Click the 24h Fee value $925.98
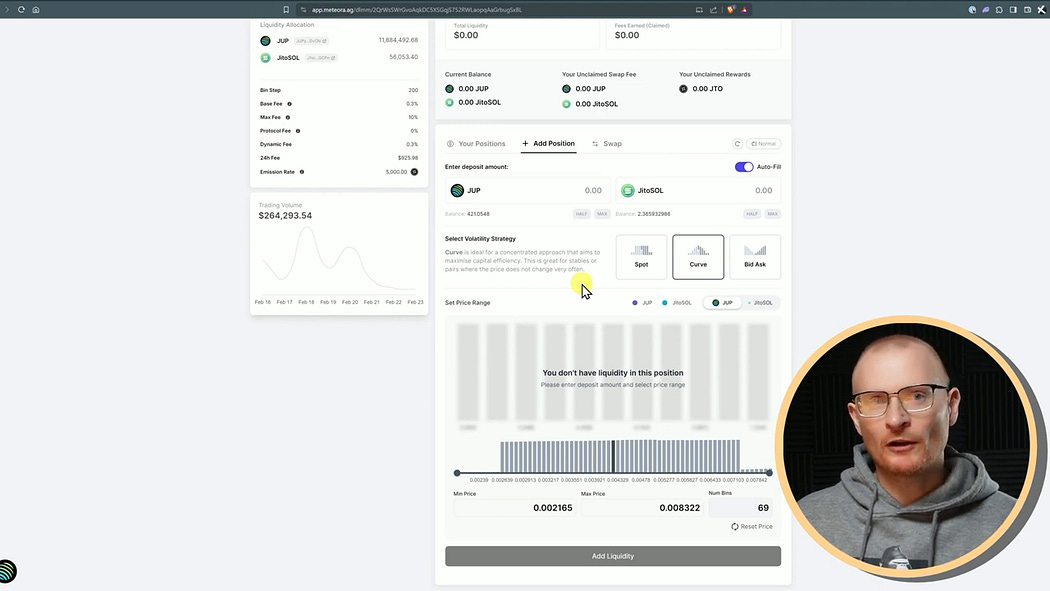 (408, 158)
